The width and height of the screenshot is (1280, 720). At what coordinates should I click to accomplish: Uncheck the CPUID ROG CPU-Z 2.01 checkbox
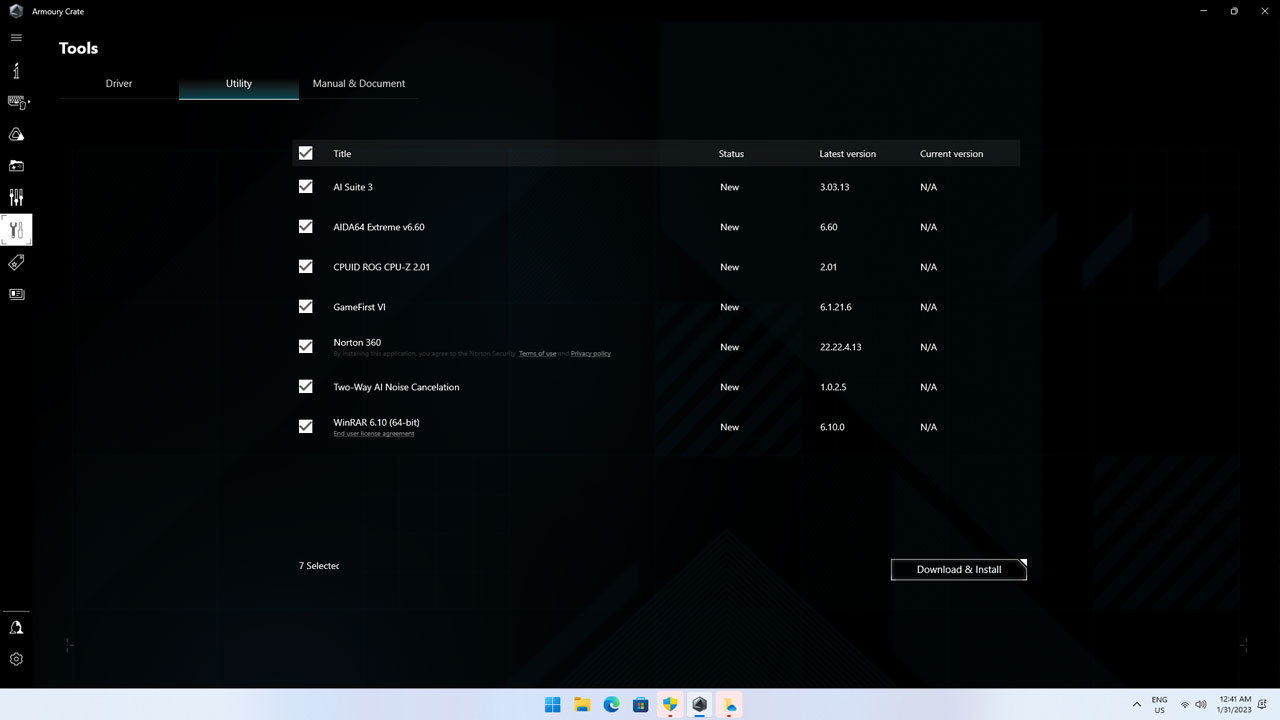pyautogui.click(x=306, y=266)
